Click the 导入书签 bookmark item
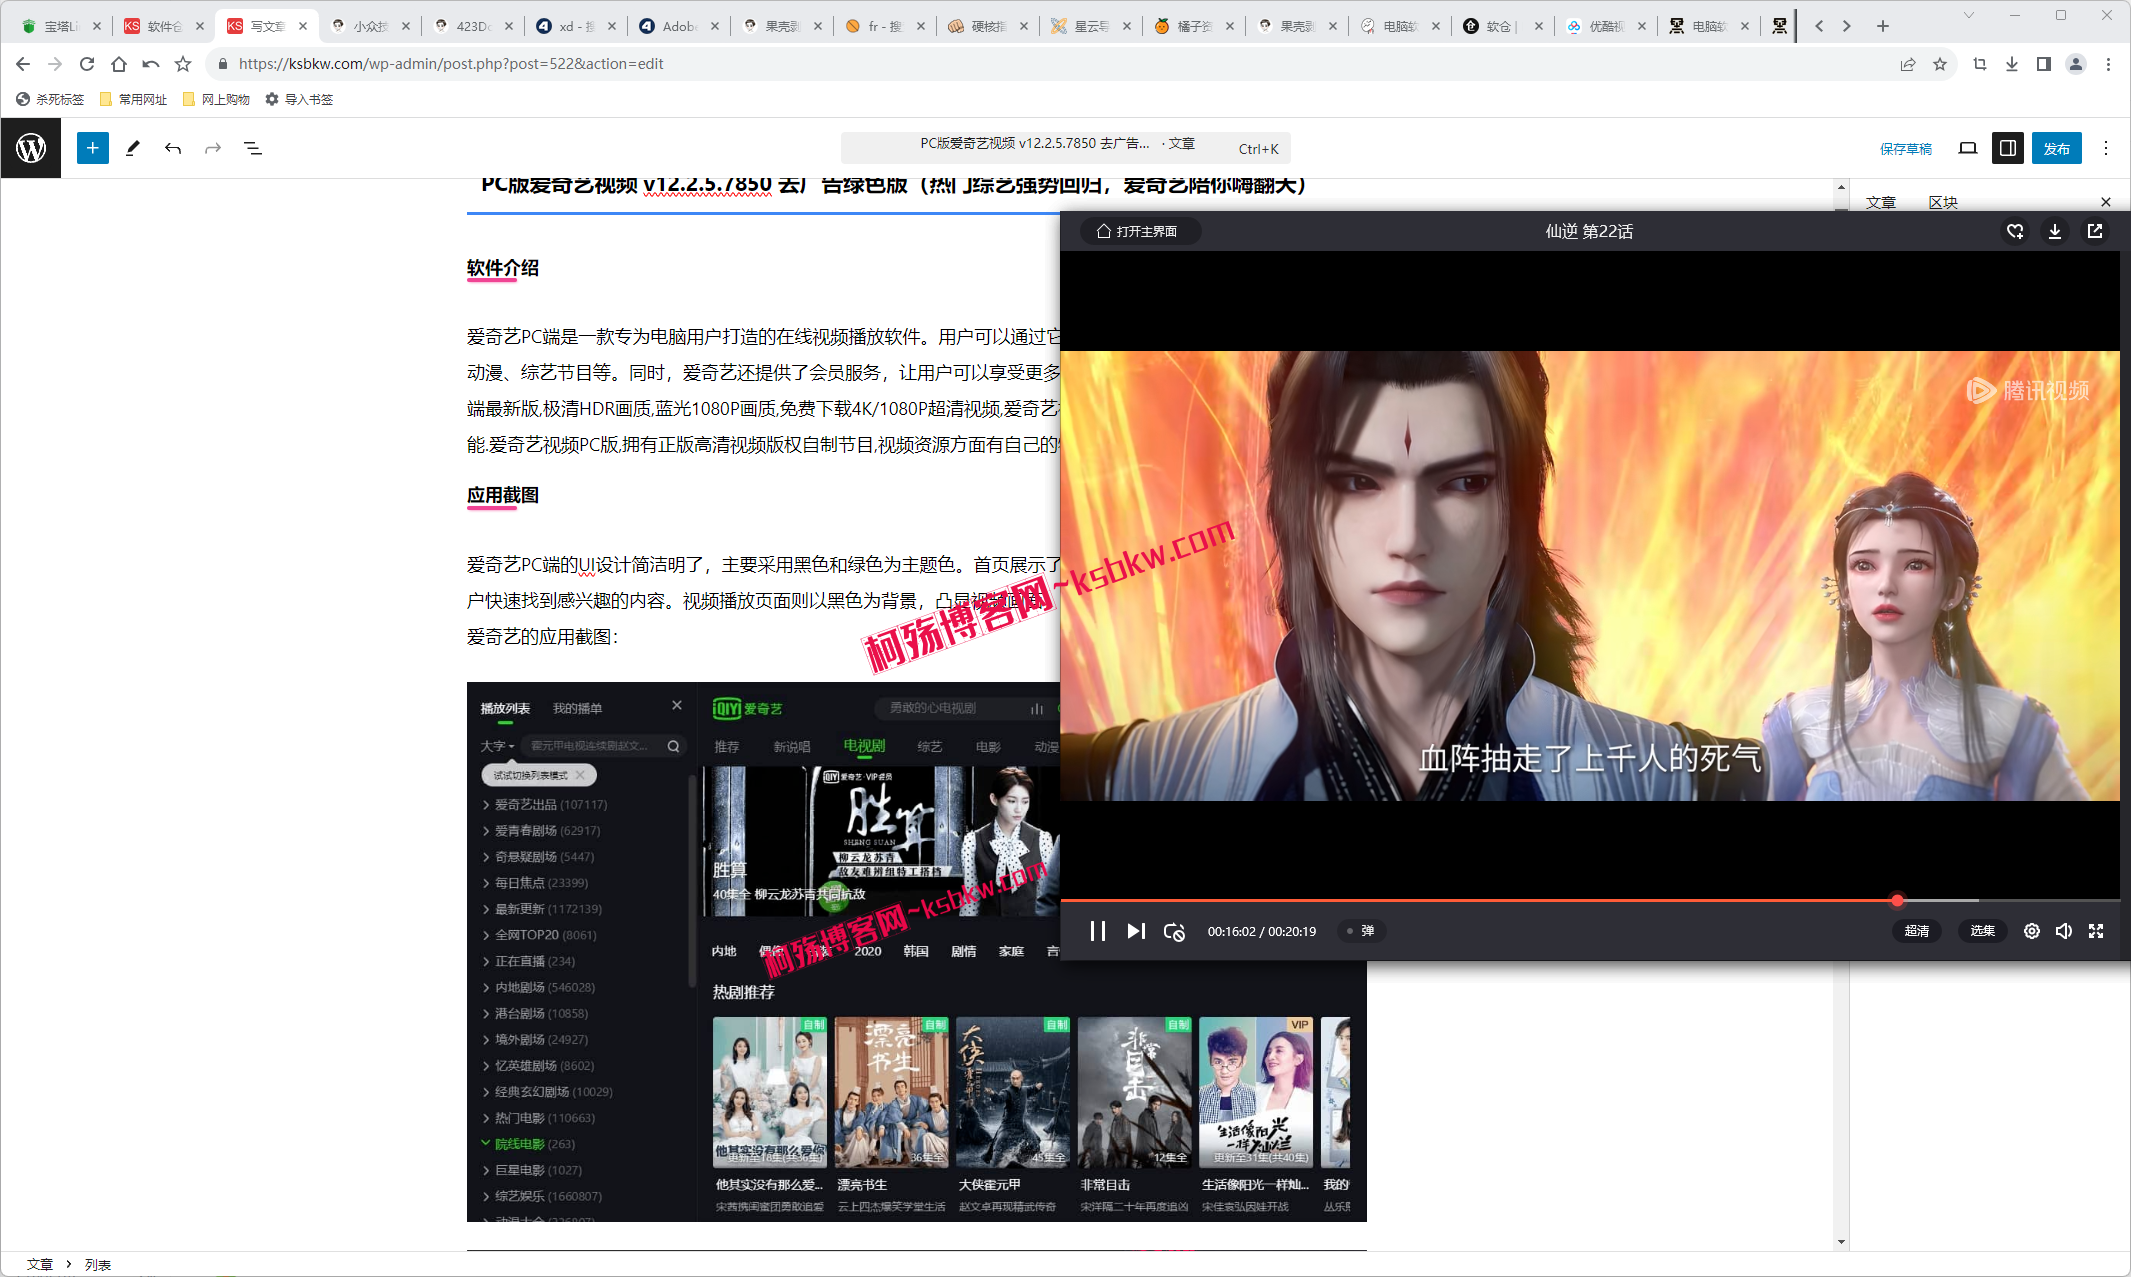 pyautogui.click(x=299, y=99)
